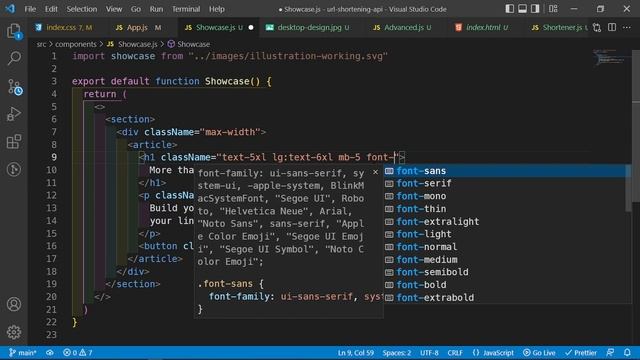Open the Manage settings gear
Screen dimensions: 640x360
pos(14,332)
